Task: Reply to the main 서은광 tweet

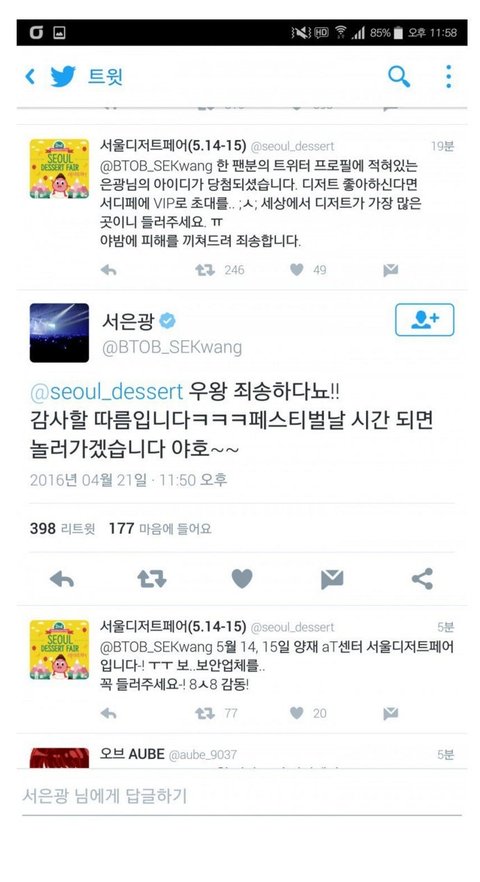Action: coord(62,579)
